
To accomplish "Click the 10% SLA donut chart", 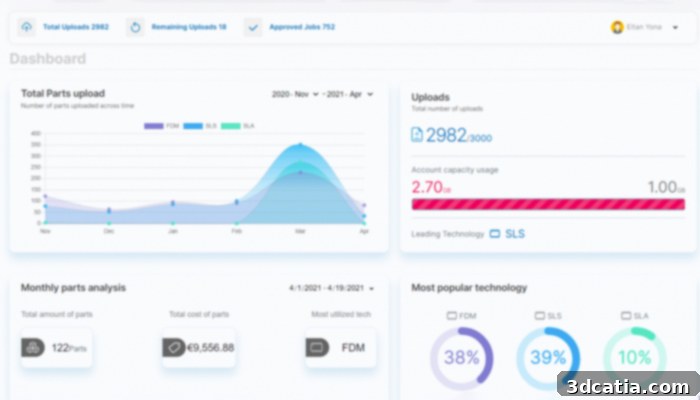I will [635, 358].
